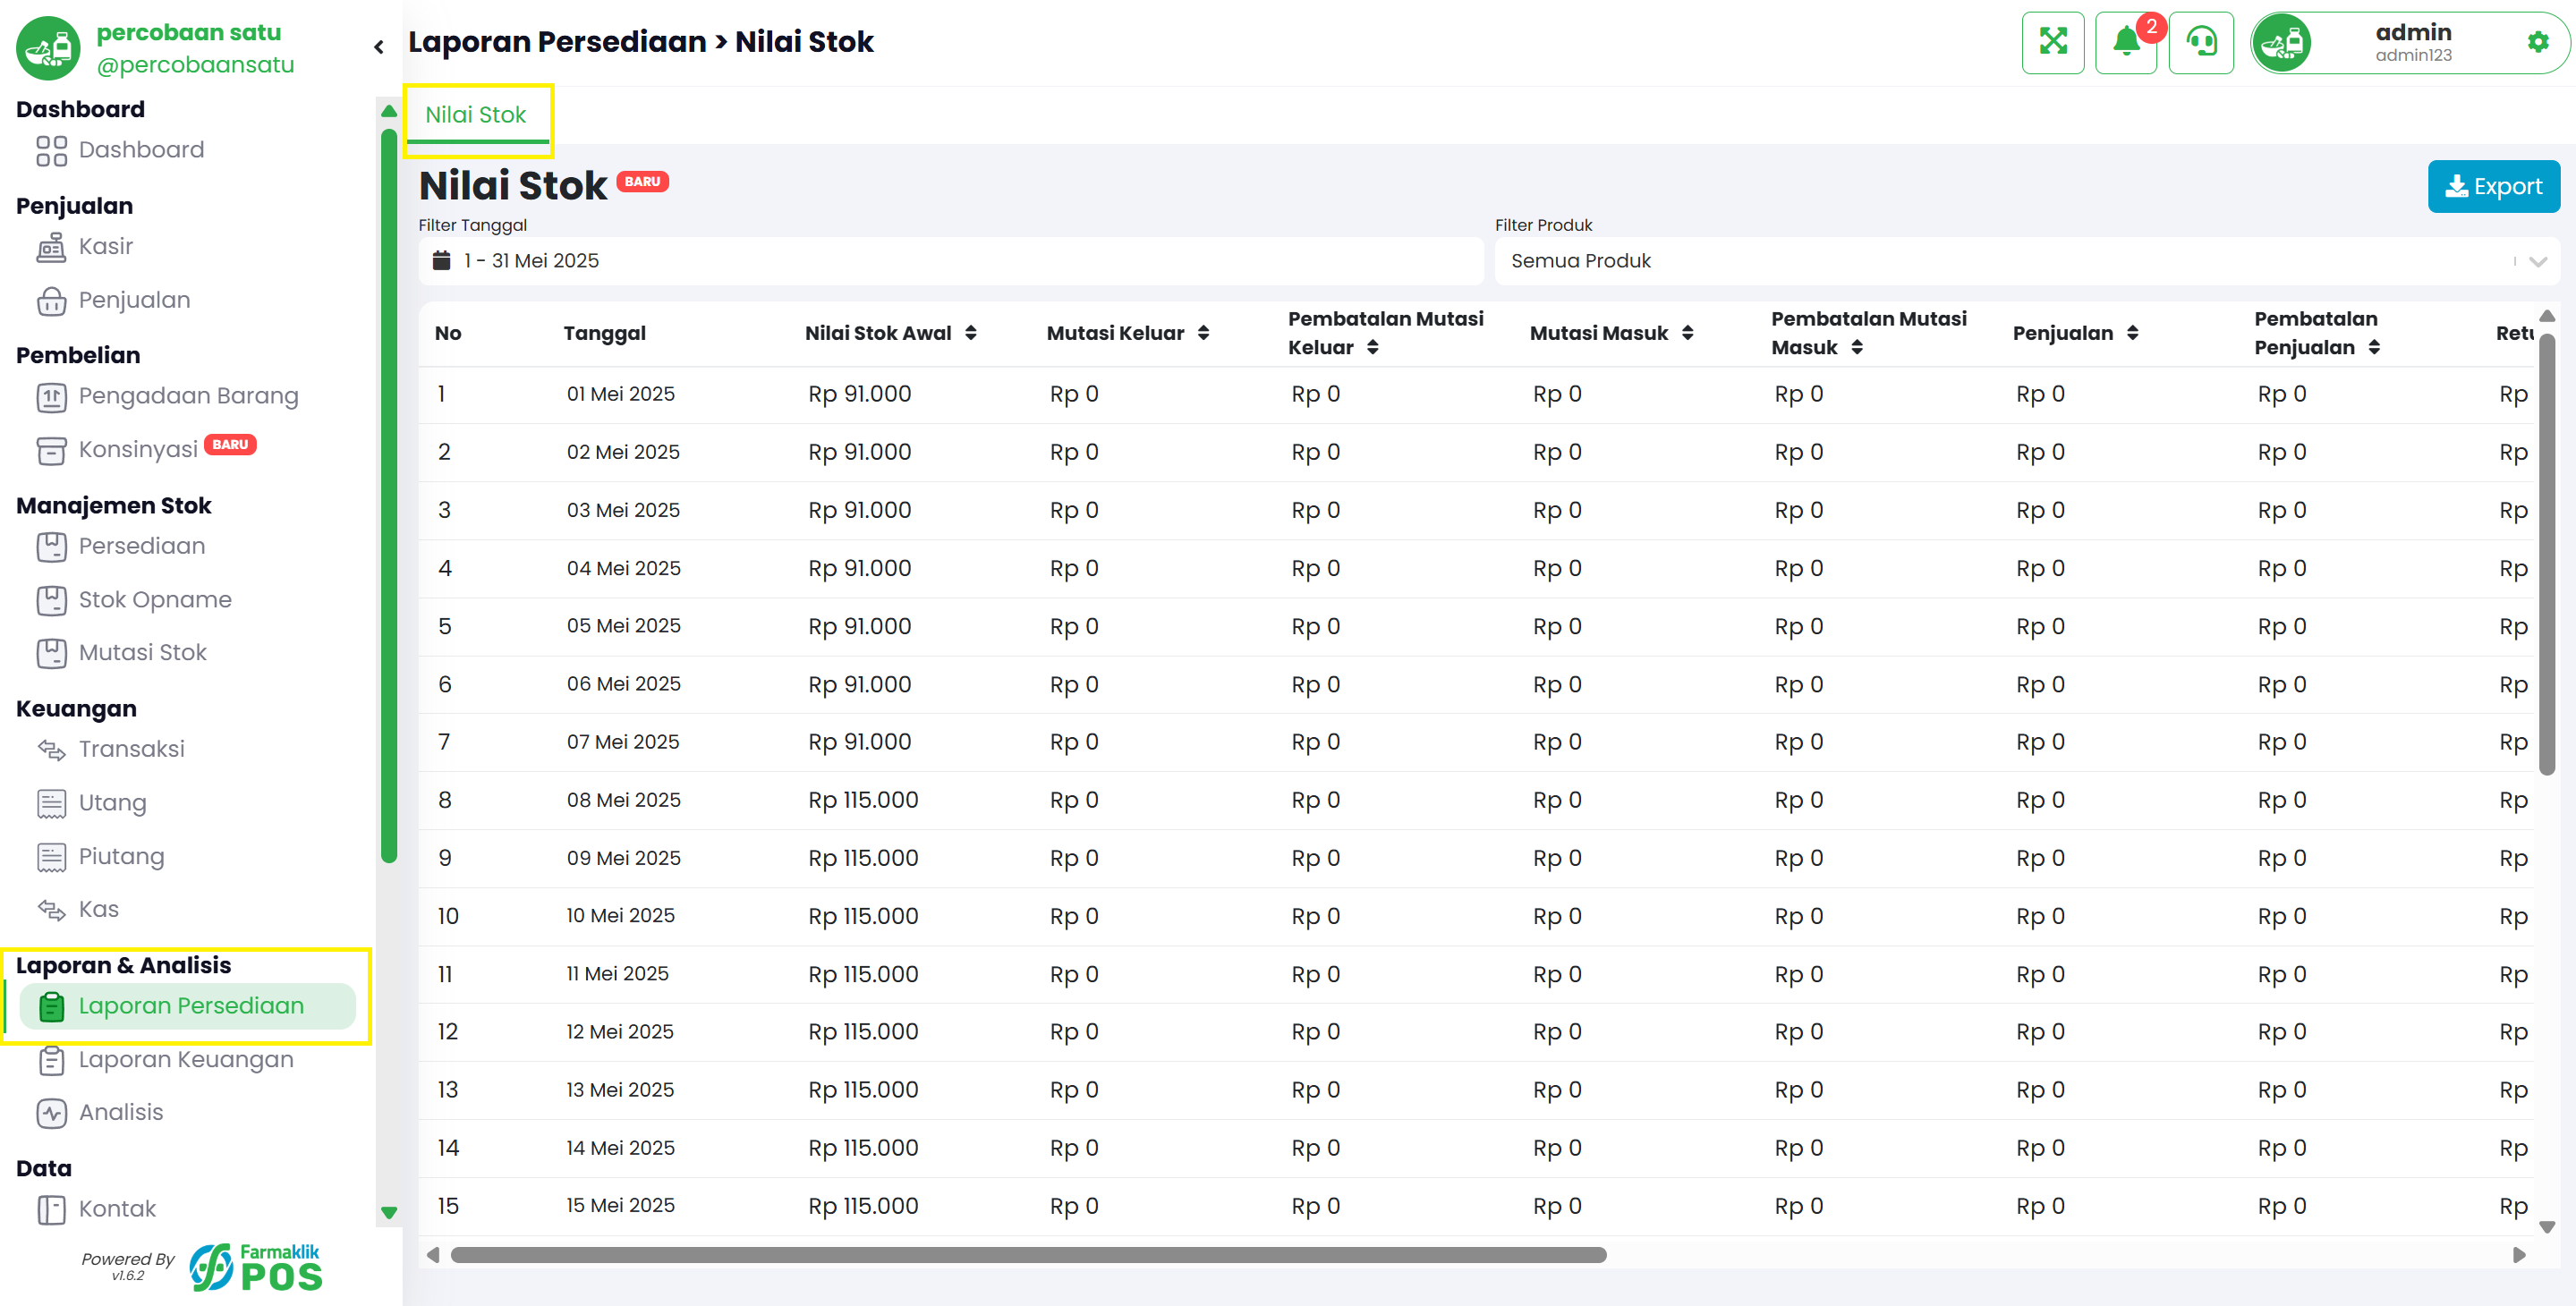Viewport: 2576px width, 1306px height.
Task: Open the Analisis menu item
Action: pos(120,1112)
